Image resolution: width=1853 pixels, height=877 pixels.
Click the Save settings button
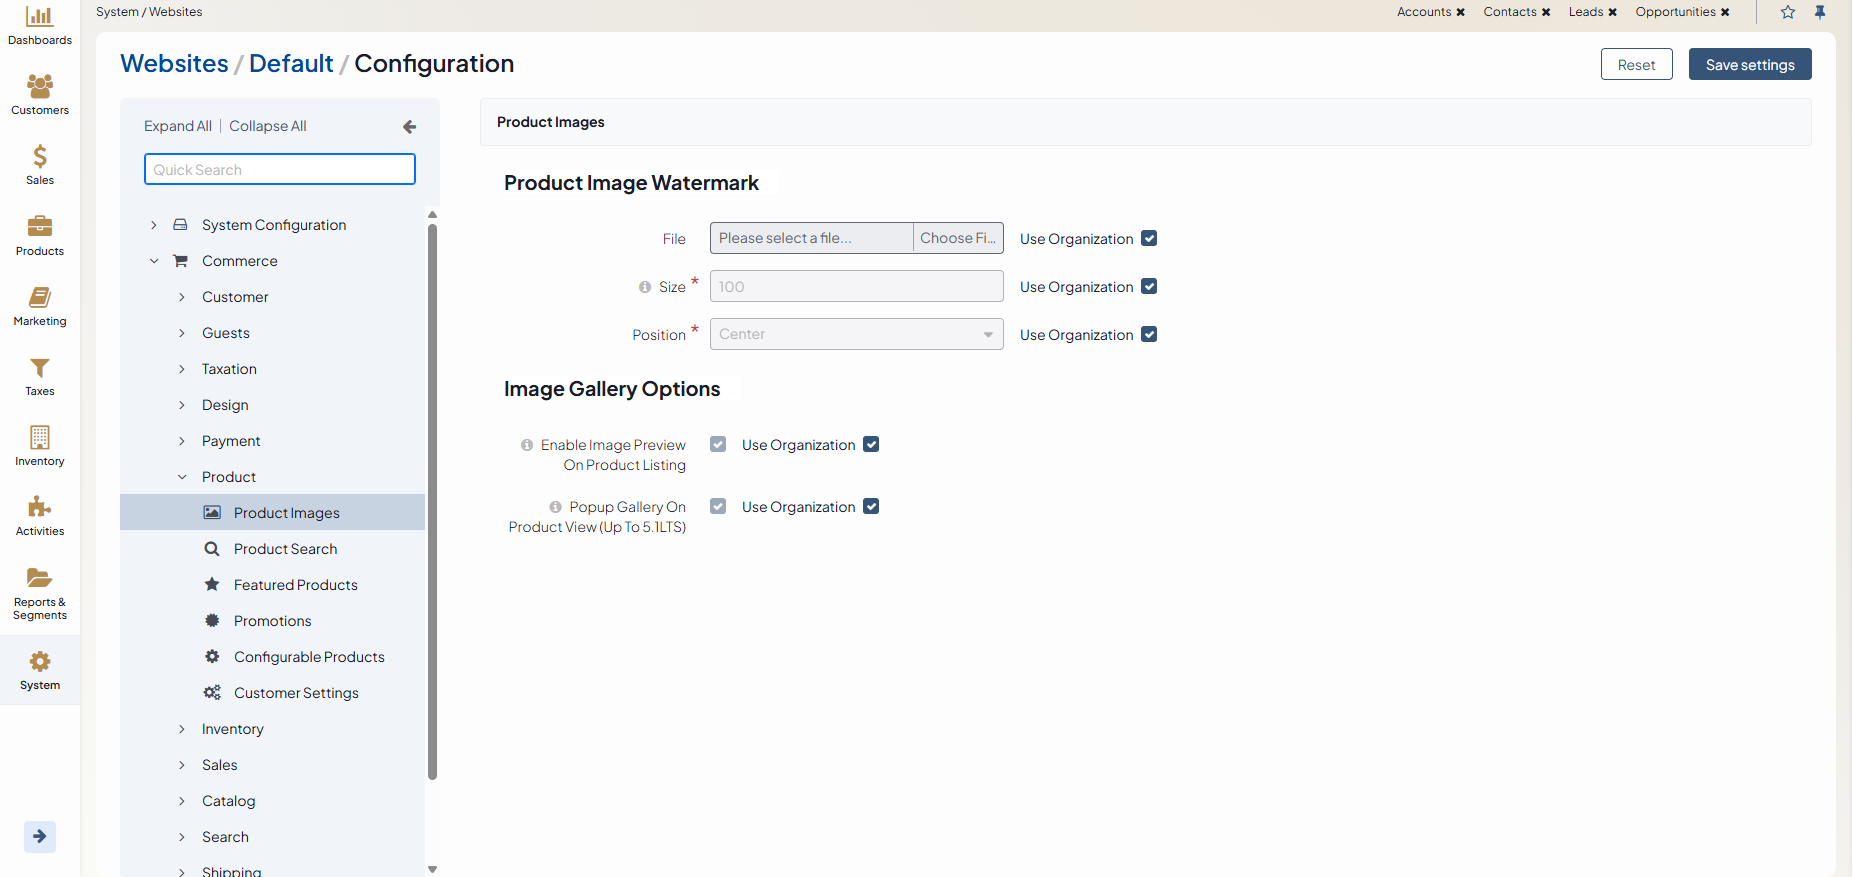click(x=1749, y=65)
